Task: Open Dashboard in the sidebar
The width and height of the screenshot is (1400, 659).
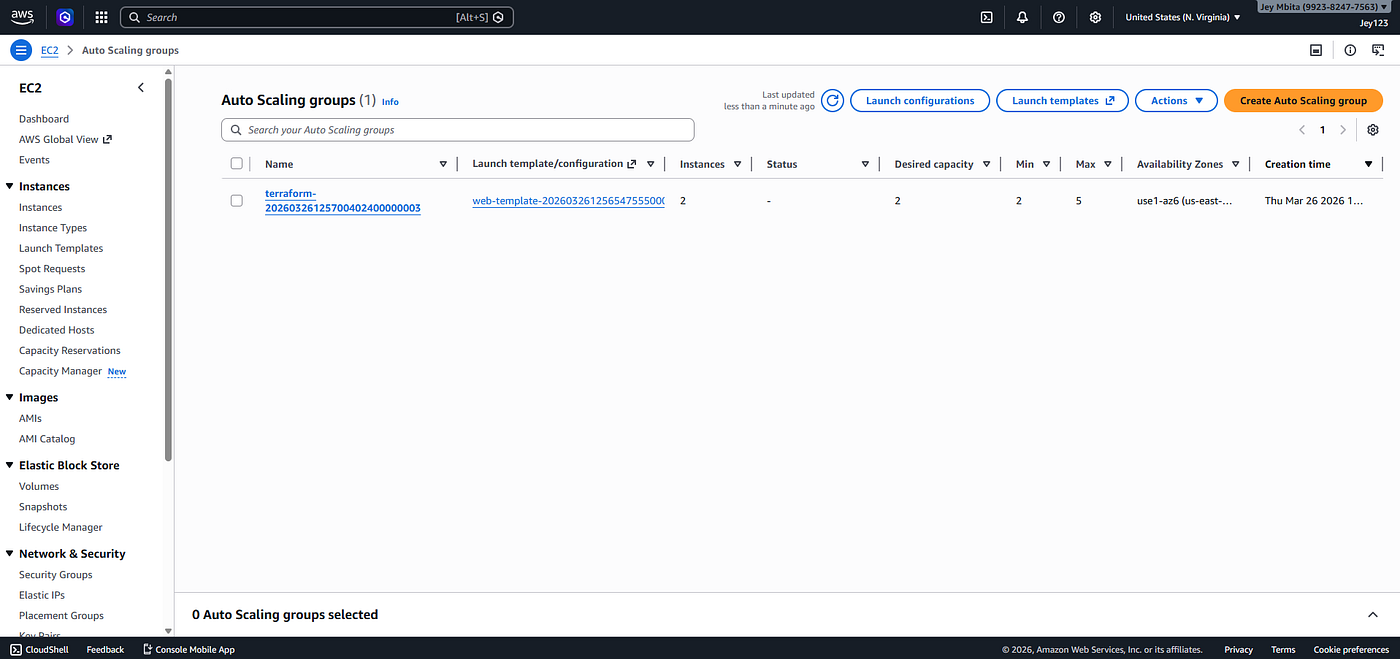Action: point(44,119)
